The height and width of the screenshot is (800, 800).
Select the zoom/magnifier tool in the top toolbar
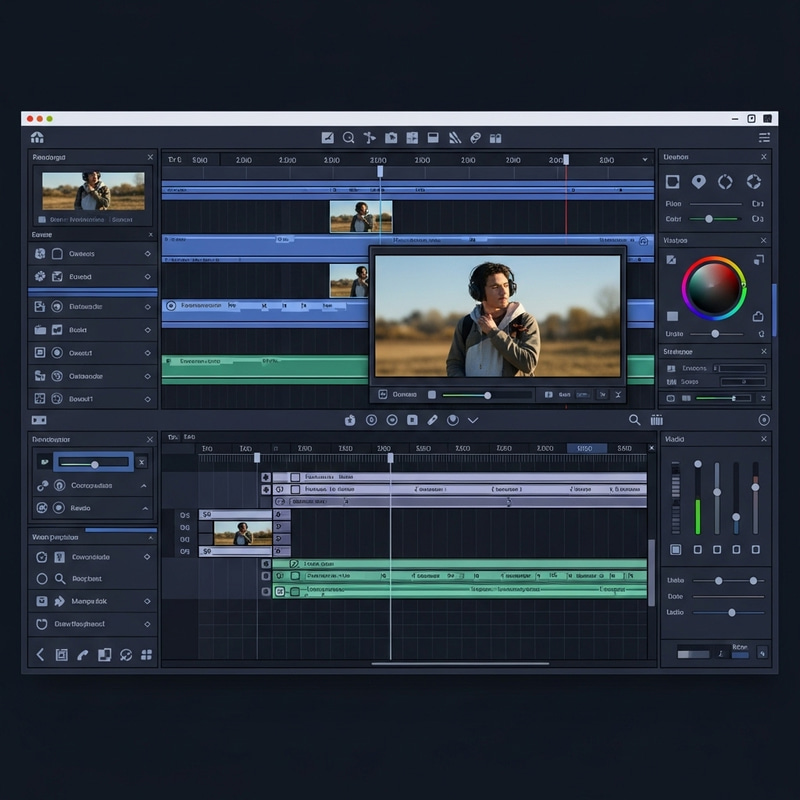(x=348, y=139)
